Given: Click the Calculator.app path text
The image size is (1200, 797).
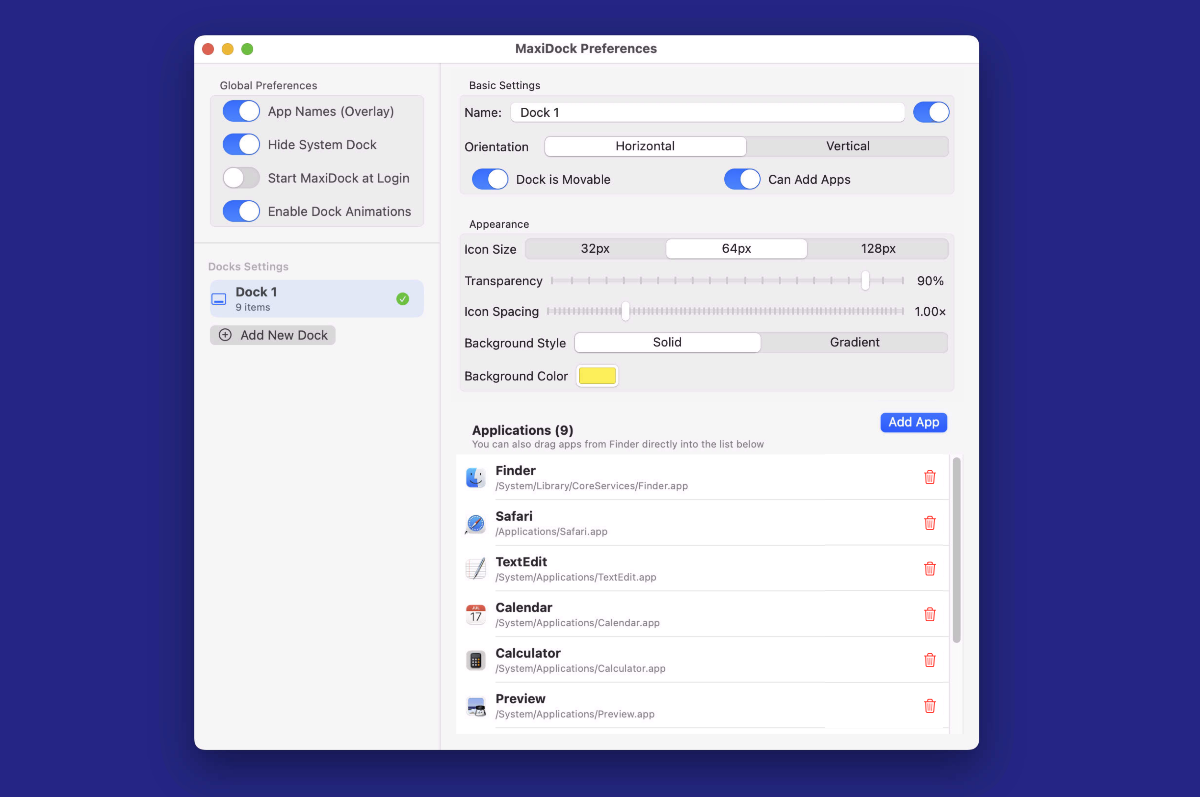Looking at the screenshot, I should (581, 669).
